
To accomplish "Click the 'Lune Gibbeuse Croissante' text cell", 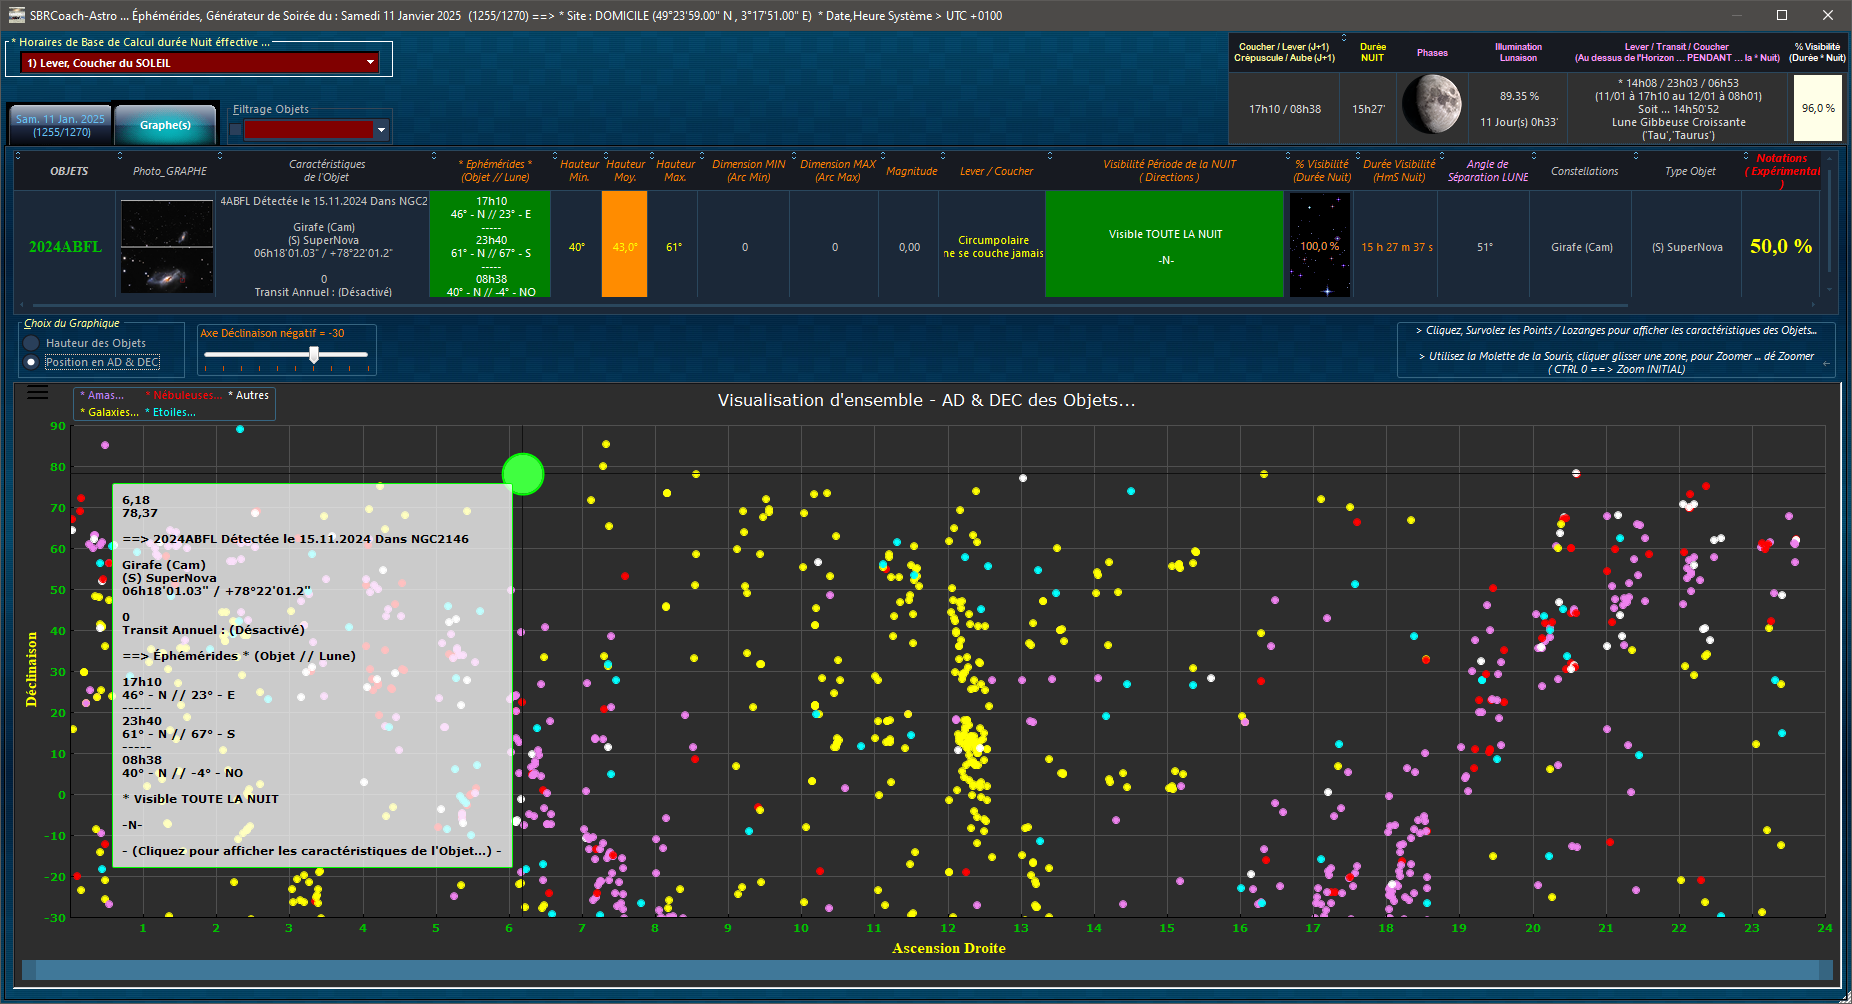I will click(1678, 122).
